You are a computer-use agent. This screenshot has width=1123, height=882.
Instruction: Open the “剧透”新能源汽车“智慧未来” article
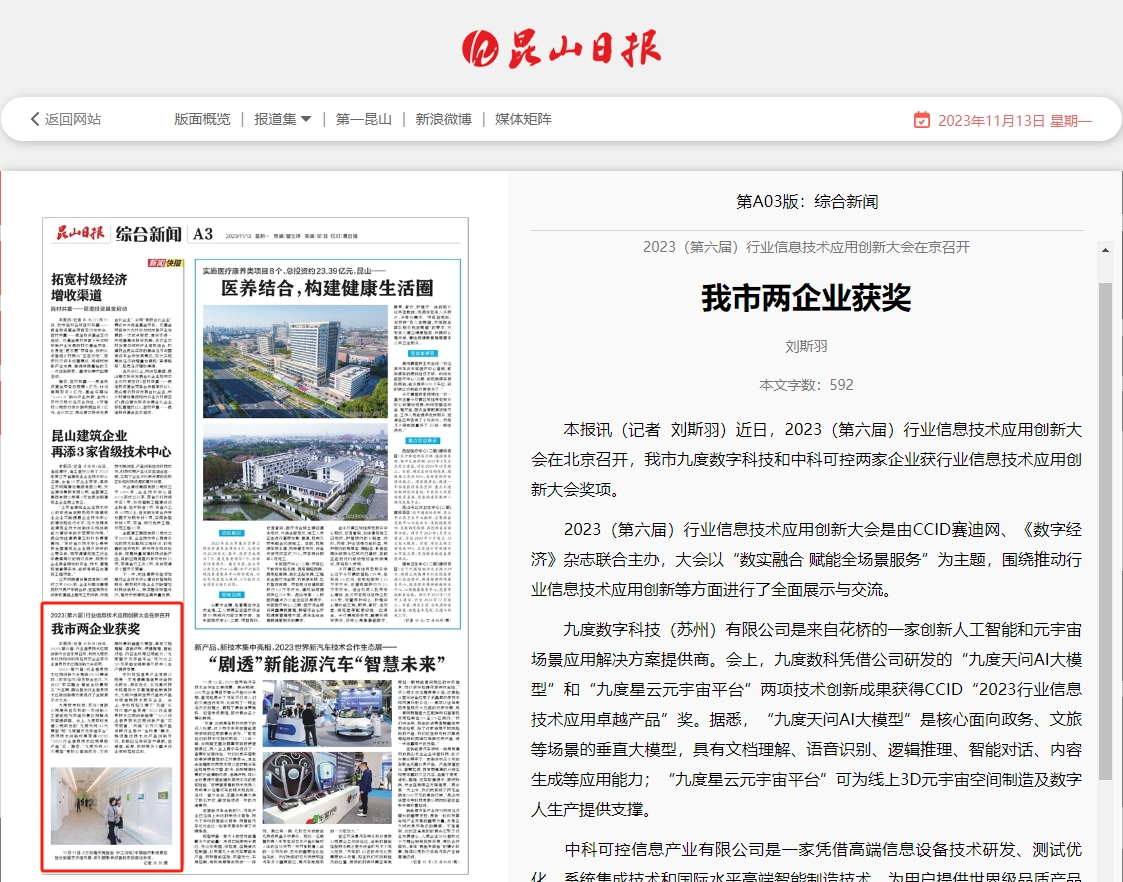point(327,664)
